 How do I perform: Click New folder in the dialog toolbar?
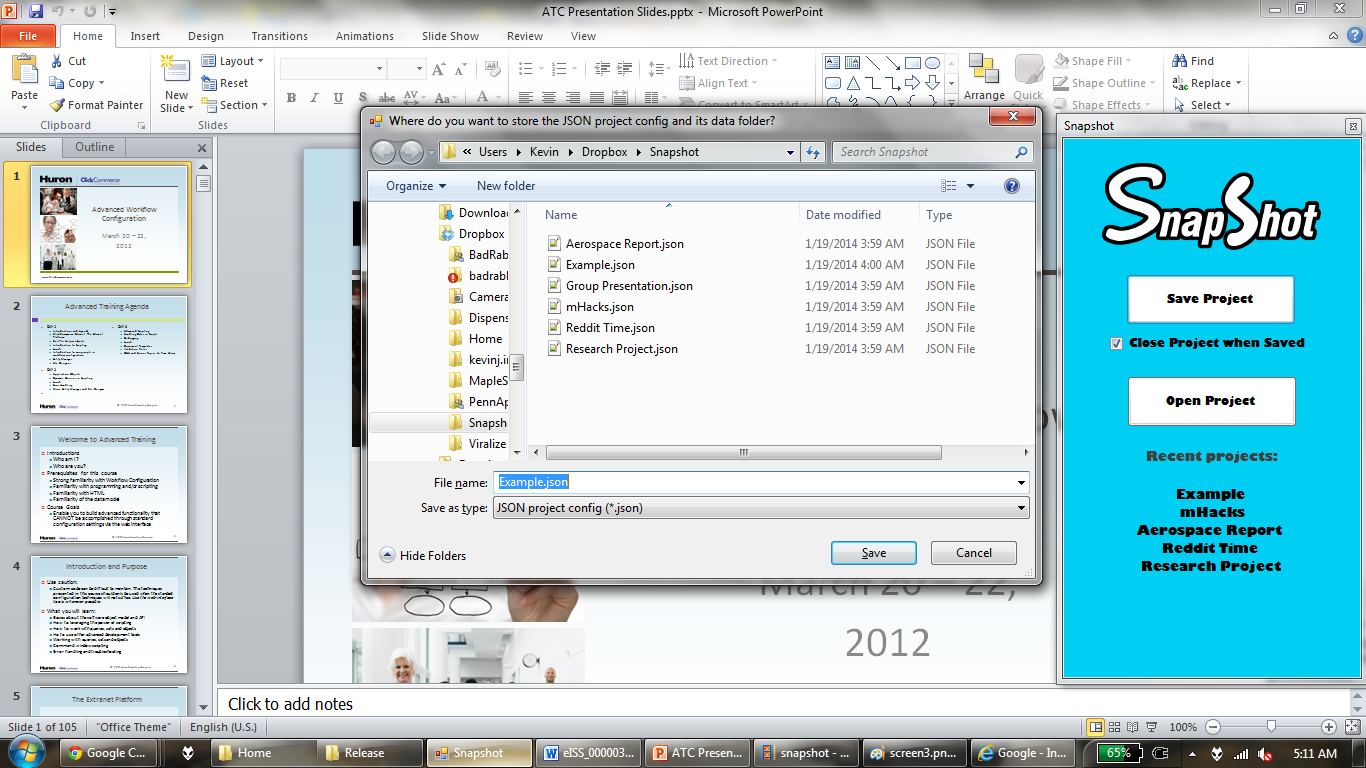(506, 186)
